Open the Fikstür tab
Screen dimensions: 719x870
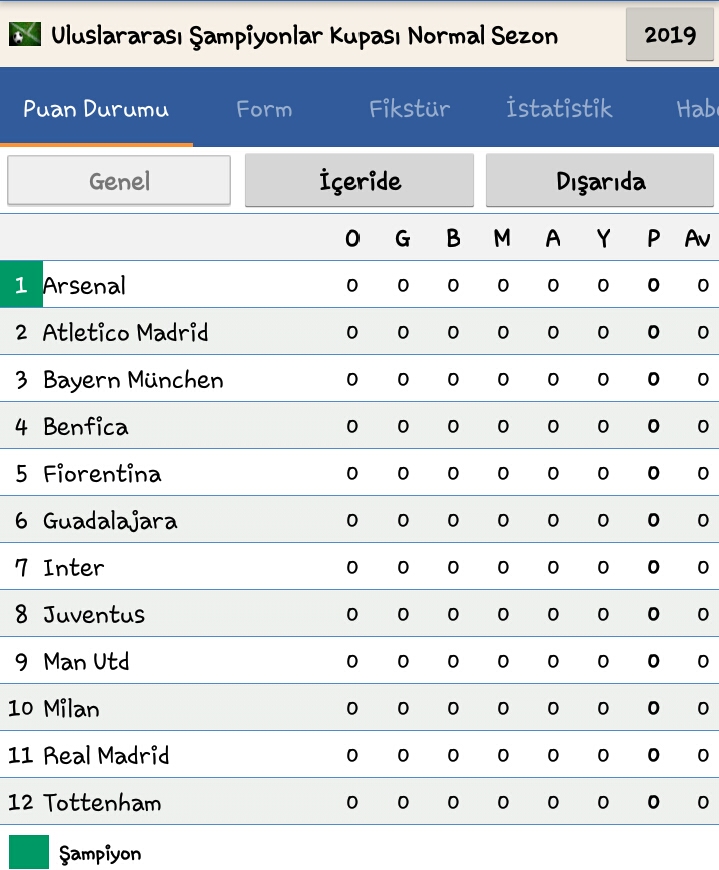[x=409, y=109]
